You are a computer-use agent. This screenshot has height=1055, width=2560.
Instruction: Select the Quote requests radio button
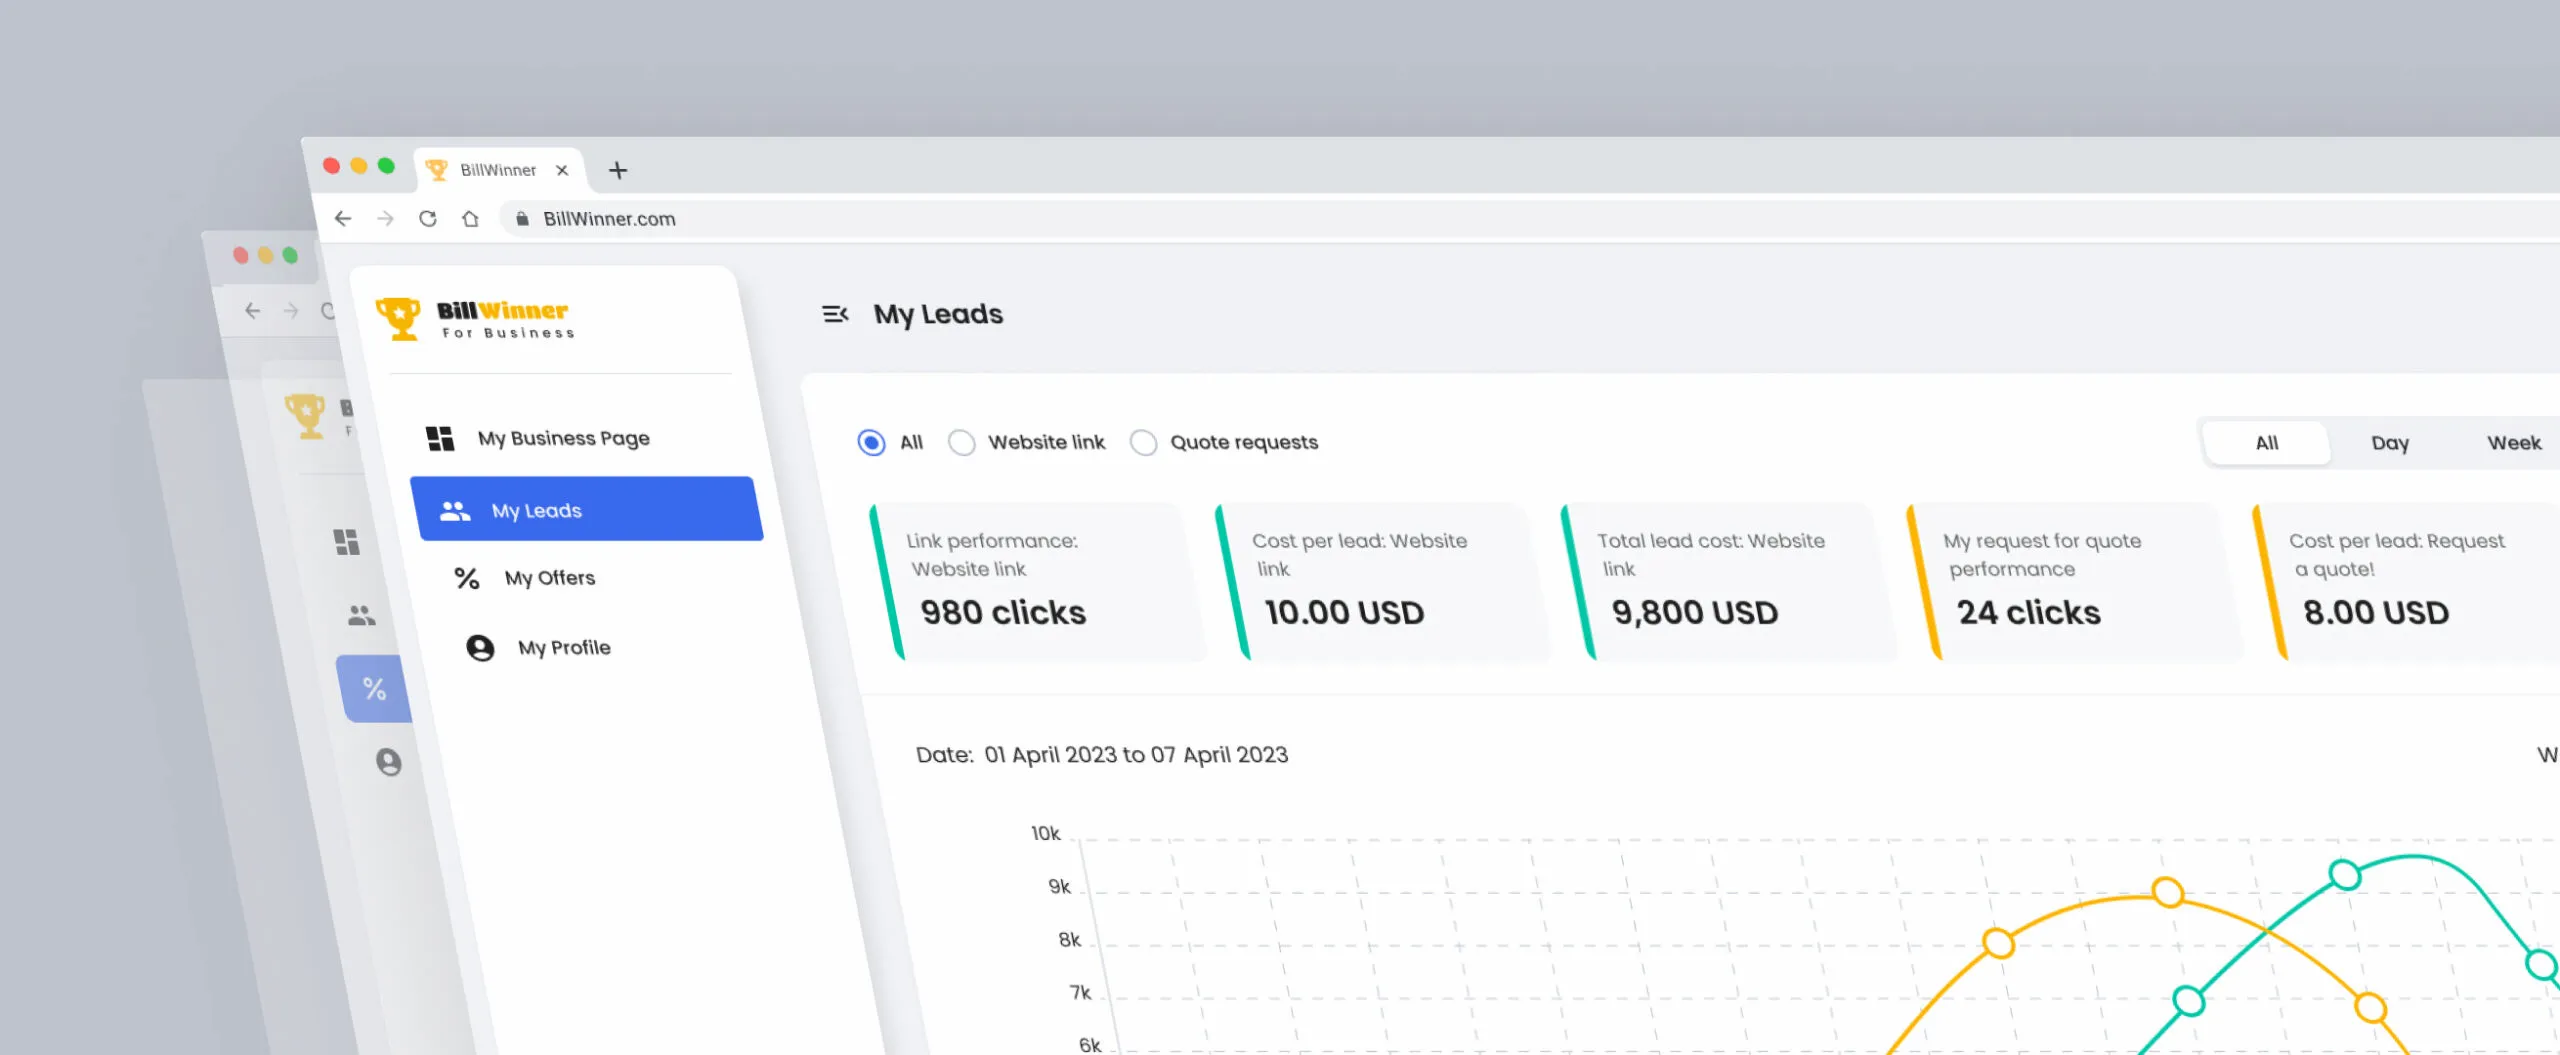1143,442
